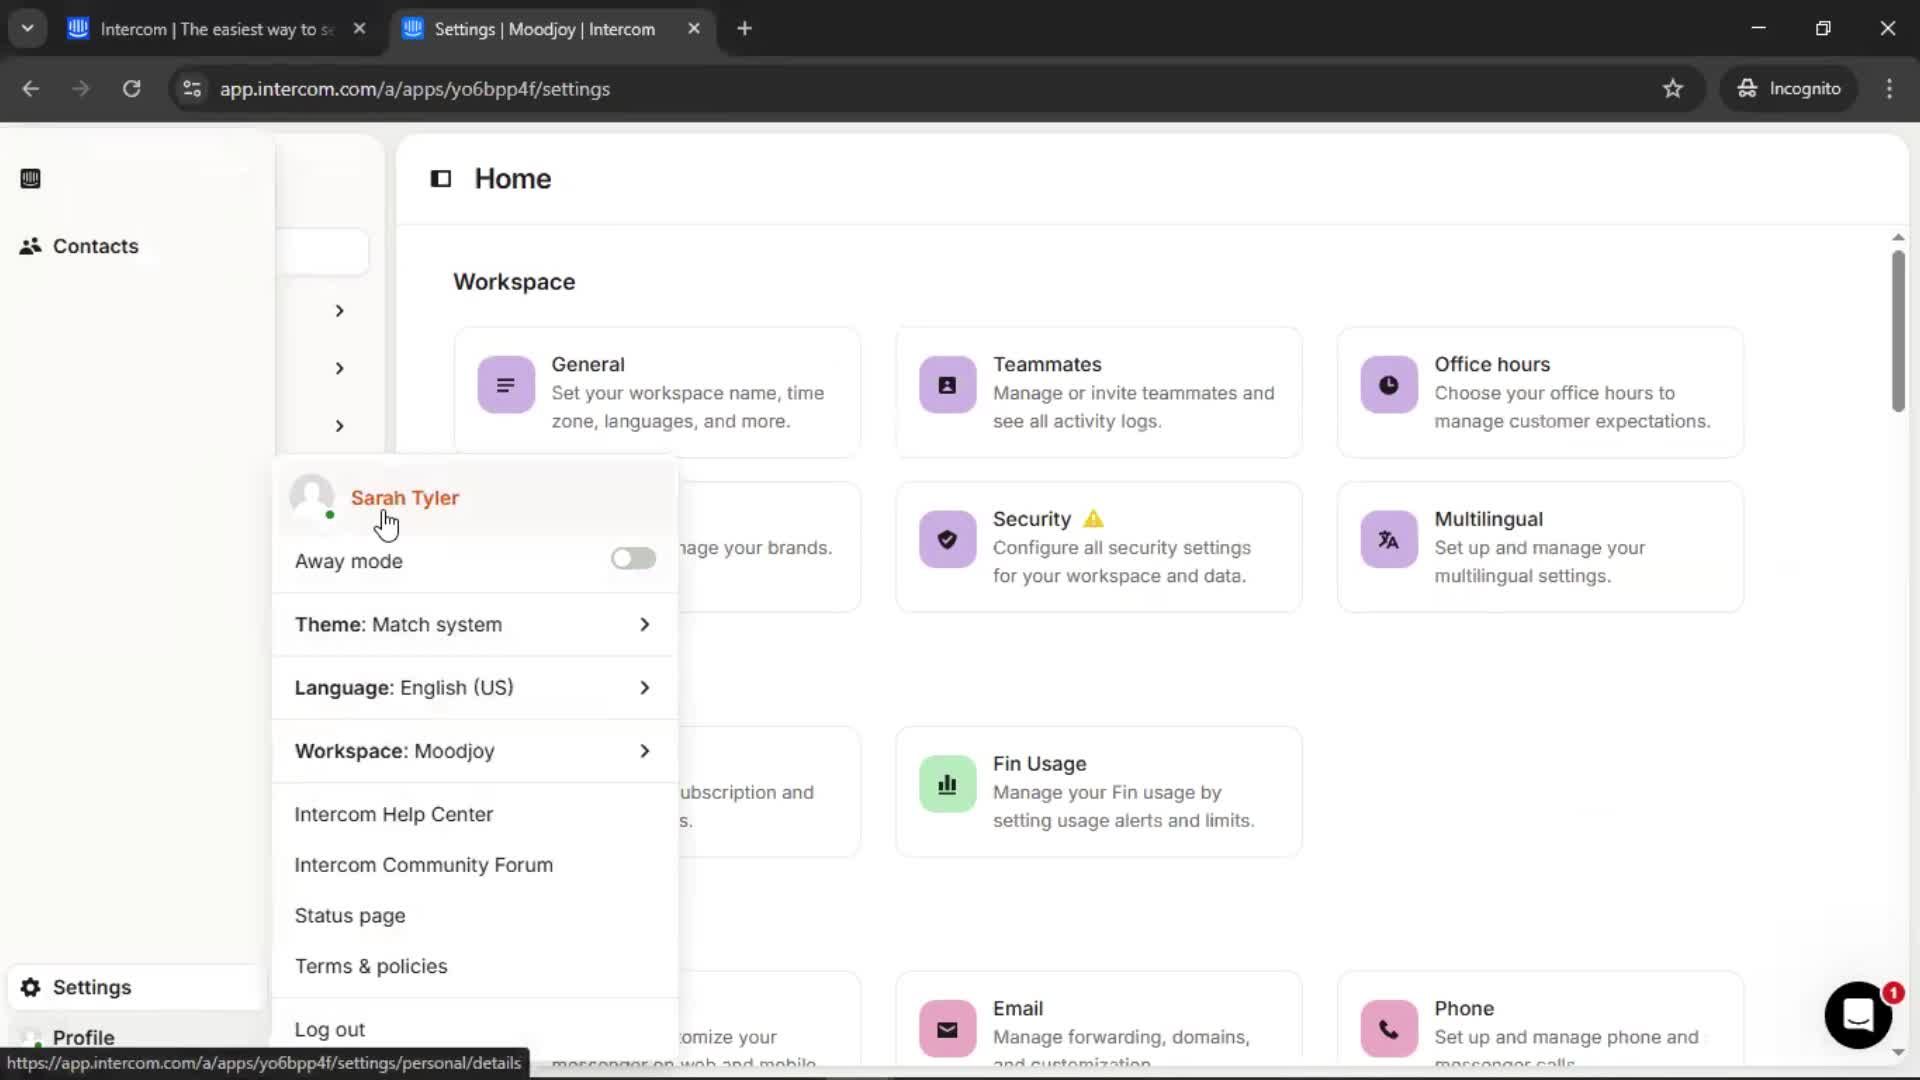Open a new browser tab

[x=744, y=29]
